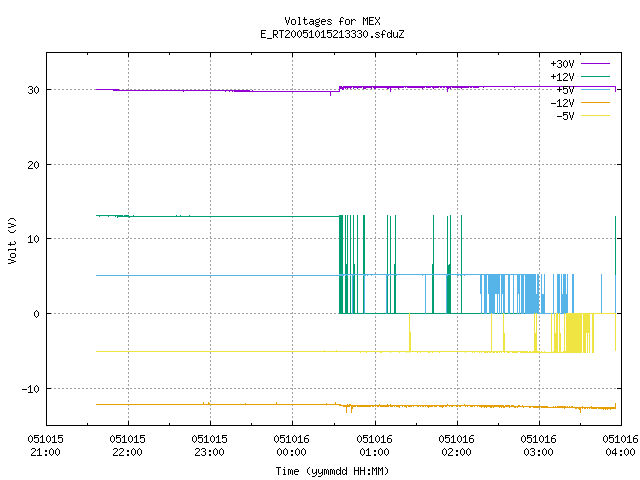Click the x-axis label 051016 00:00
640x480 pixels.
[291, 446]
